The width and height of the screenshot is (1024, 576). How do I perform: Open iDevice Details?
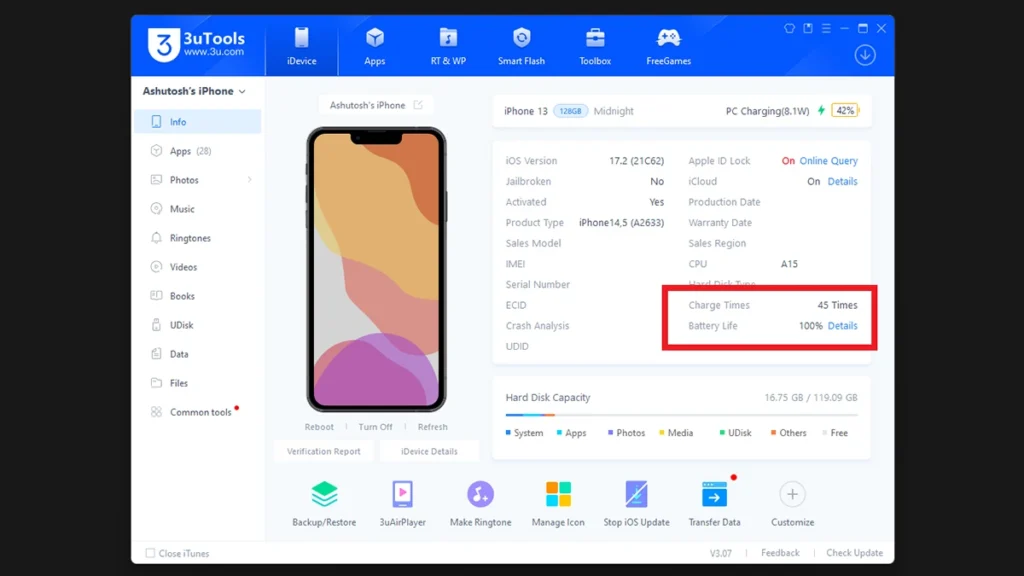pos(429,451)
